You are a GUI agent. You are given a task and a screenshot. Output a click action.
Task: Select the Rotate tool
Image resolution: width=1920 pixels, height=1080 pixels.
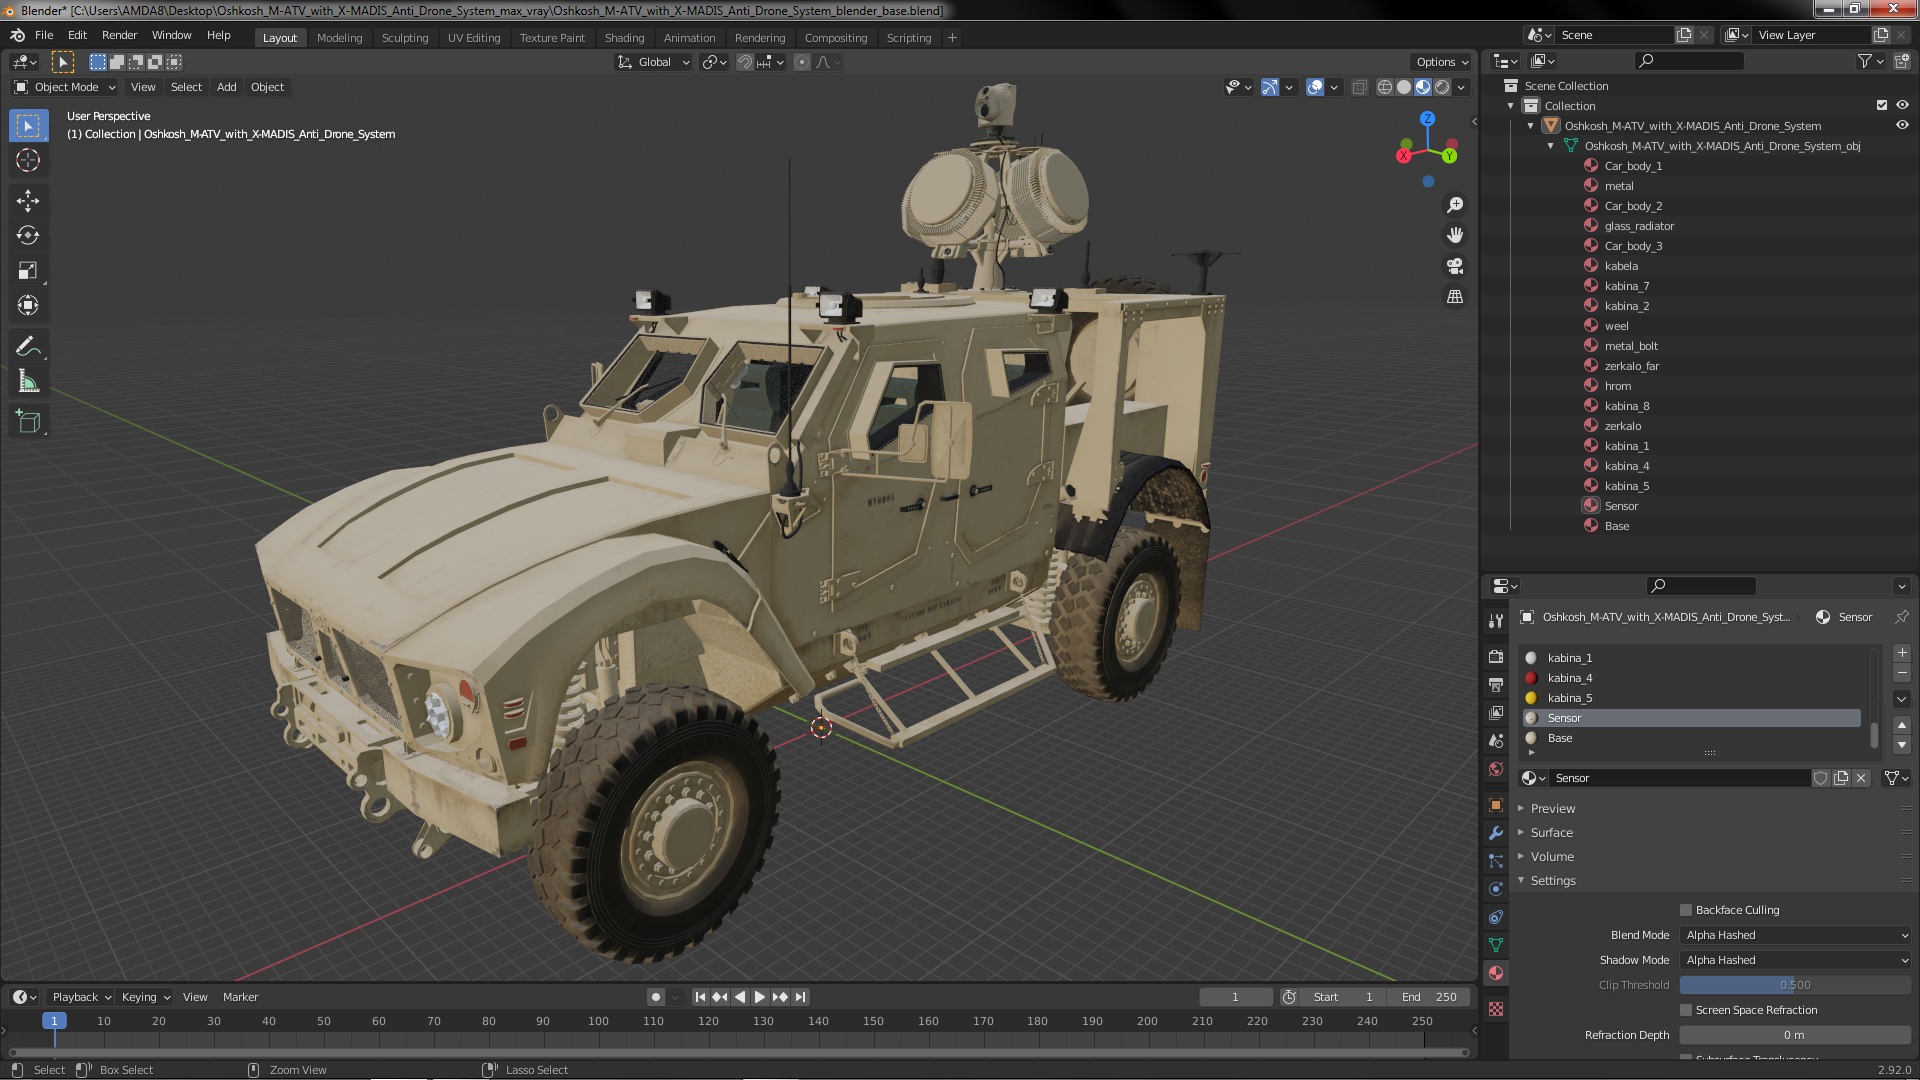(28, 236)
